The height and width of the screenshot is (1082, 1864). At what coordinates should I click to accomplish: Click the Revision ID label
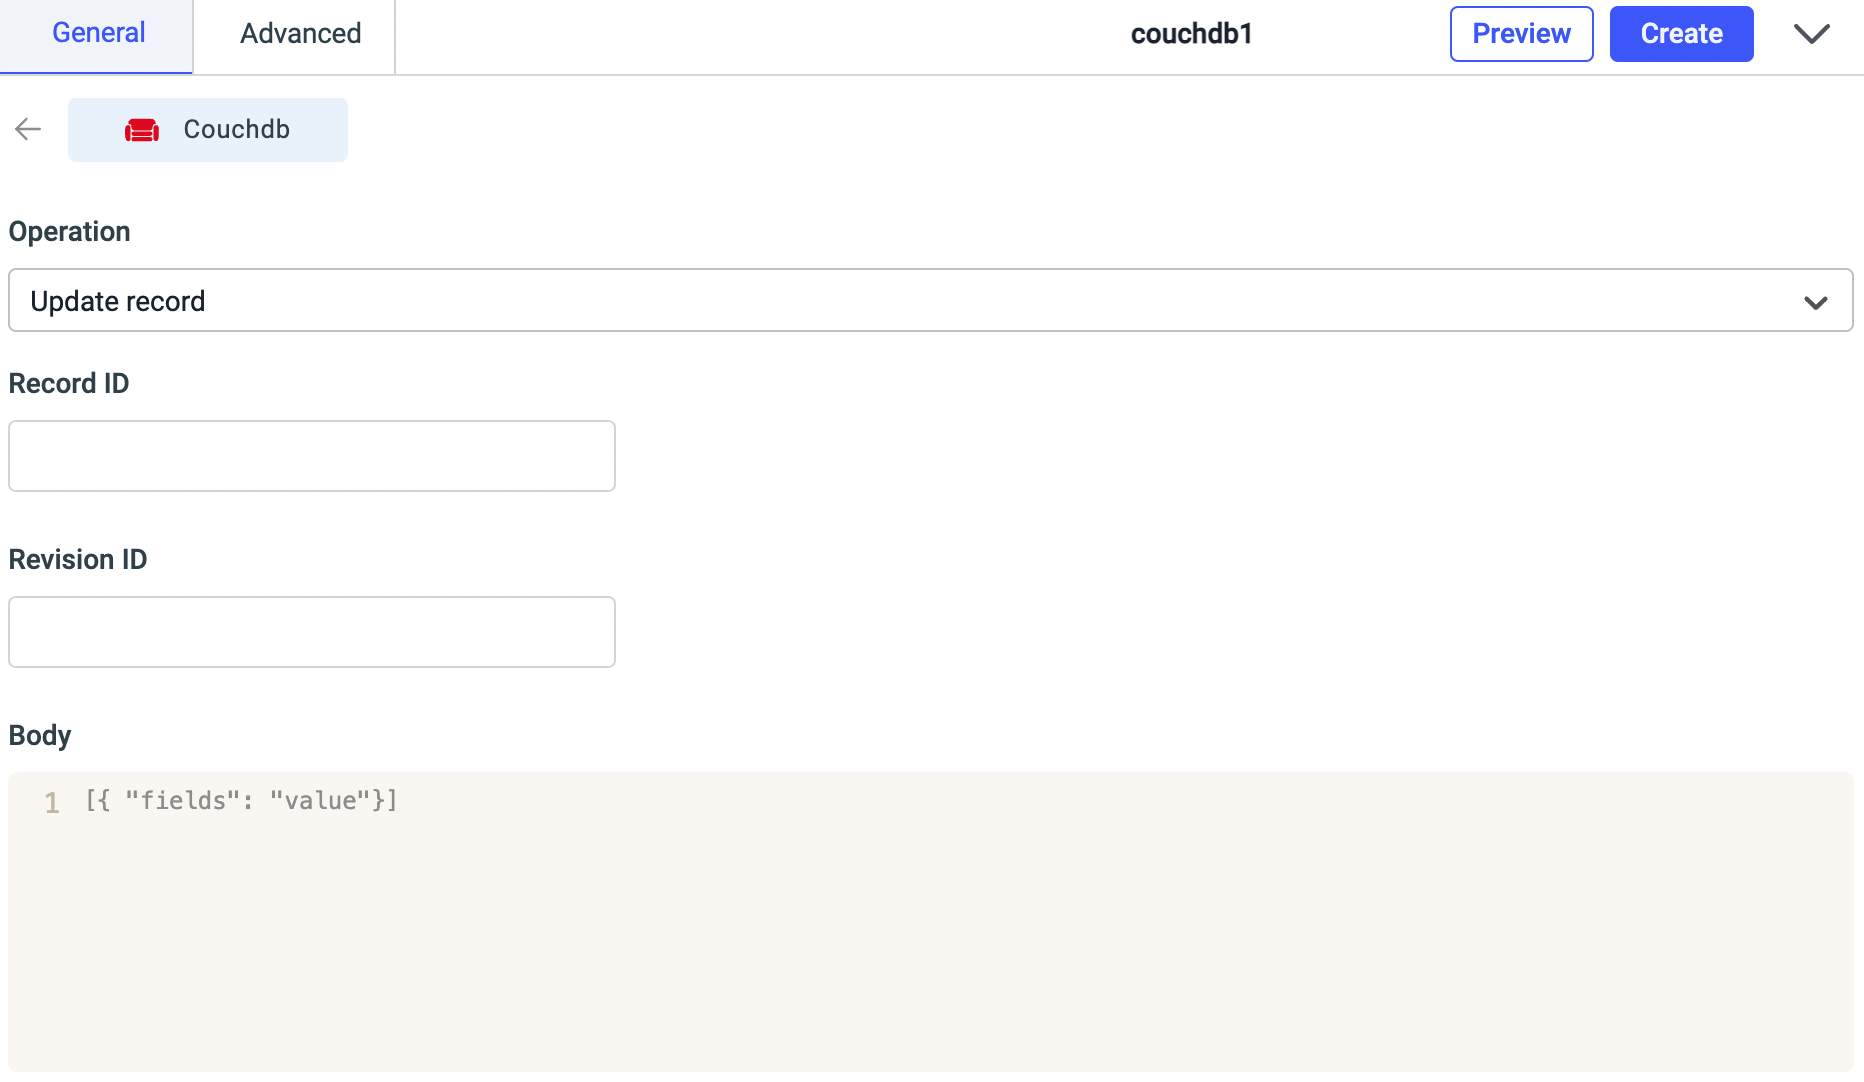(78, 560)
